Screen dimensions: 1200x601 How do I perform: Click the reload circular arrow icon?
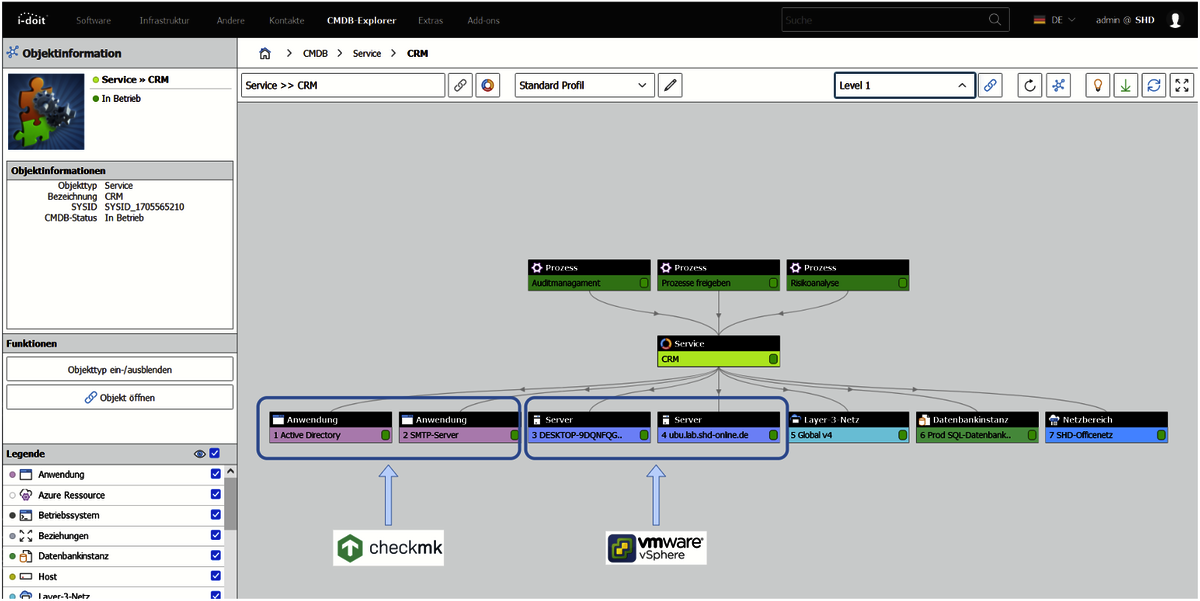[1029, 85]
